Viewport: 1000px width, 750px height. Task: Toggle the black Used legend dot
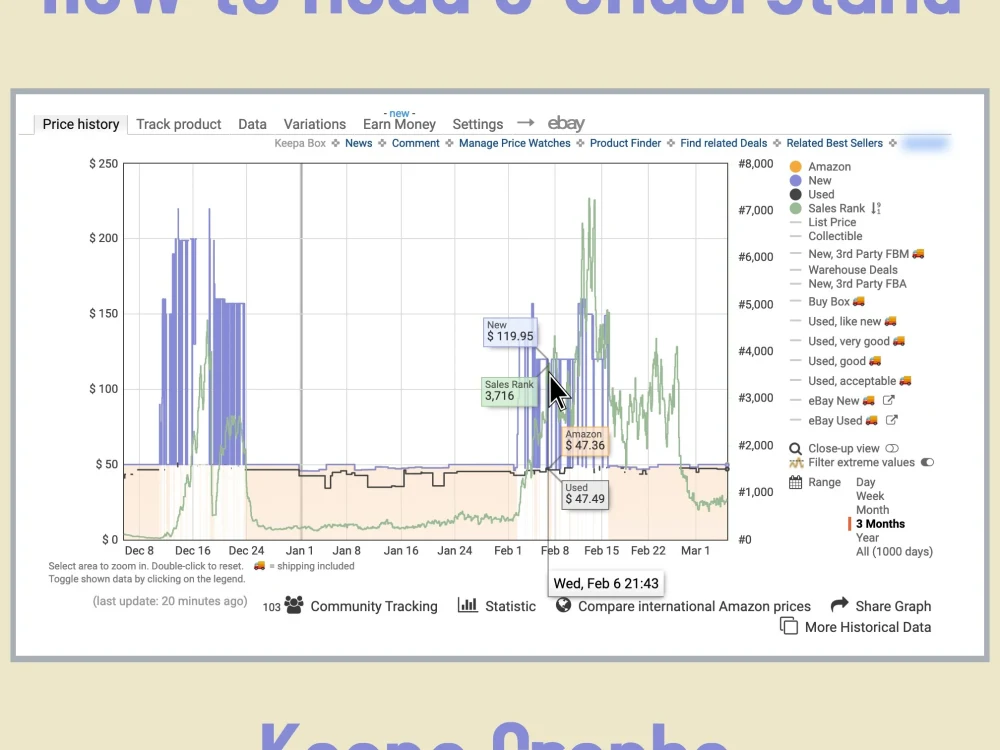click(795, 195)
